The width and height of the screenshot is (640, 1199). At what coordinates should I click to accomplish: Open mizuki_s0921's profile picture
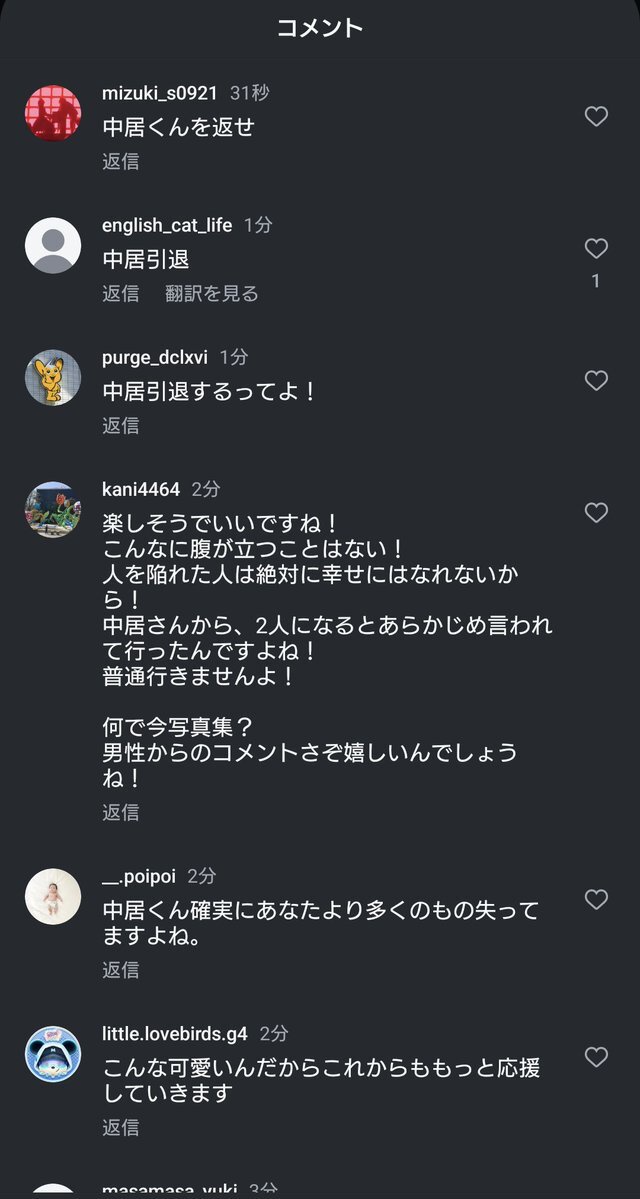pyautogui.click(x=52, y=113)
